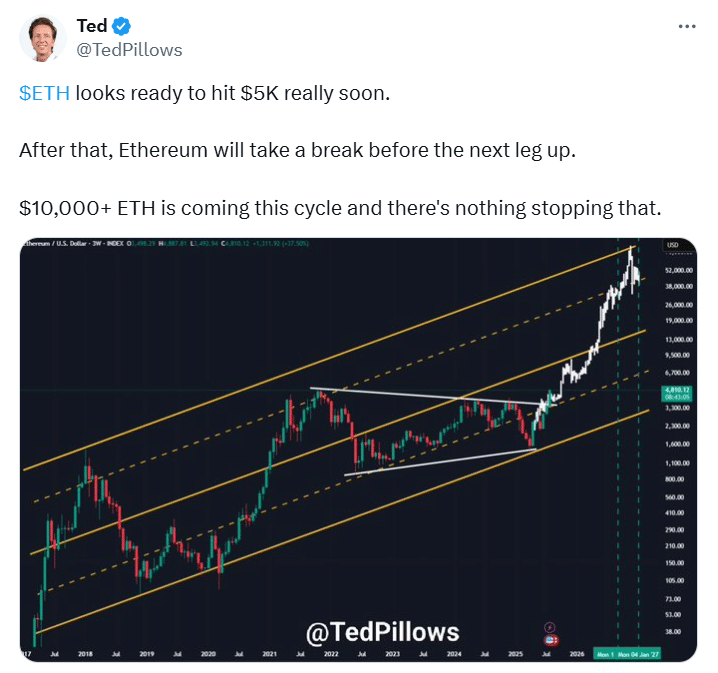Click the 38.00 price level on axis

[673, 631]
